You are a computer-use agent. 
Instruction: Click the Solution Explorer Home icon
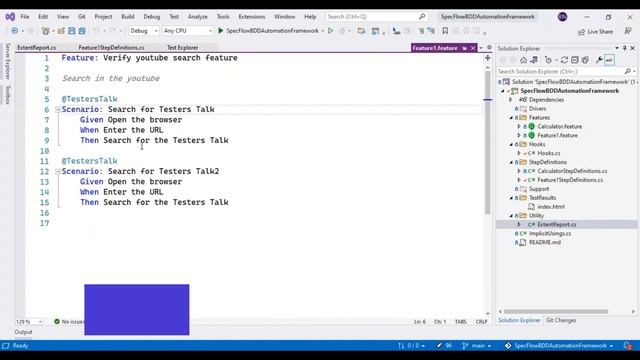click(524, 60)
